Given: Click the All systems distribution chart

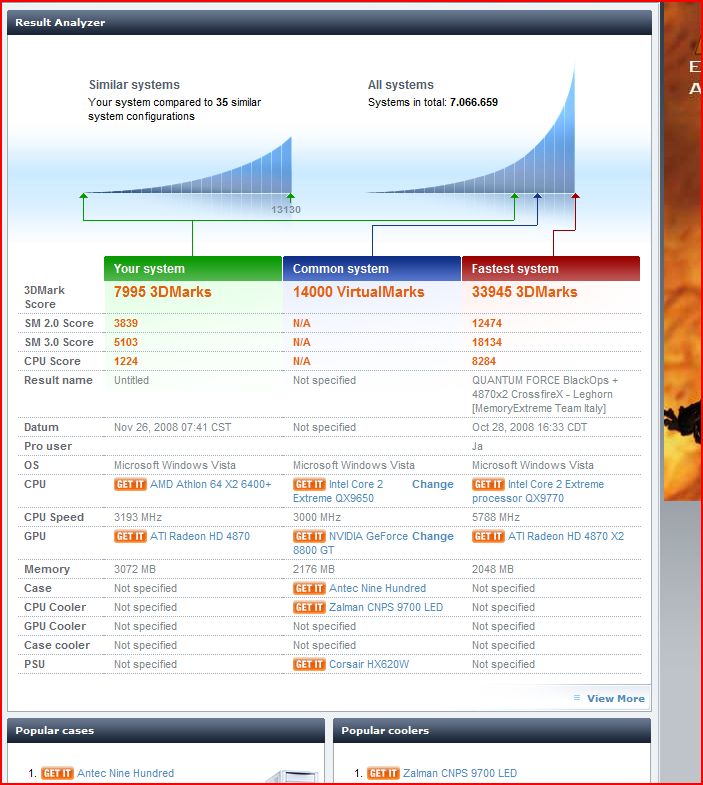Looking at the screenshot, I should point(471,130).
